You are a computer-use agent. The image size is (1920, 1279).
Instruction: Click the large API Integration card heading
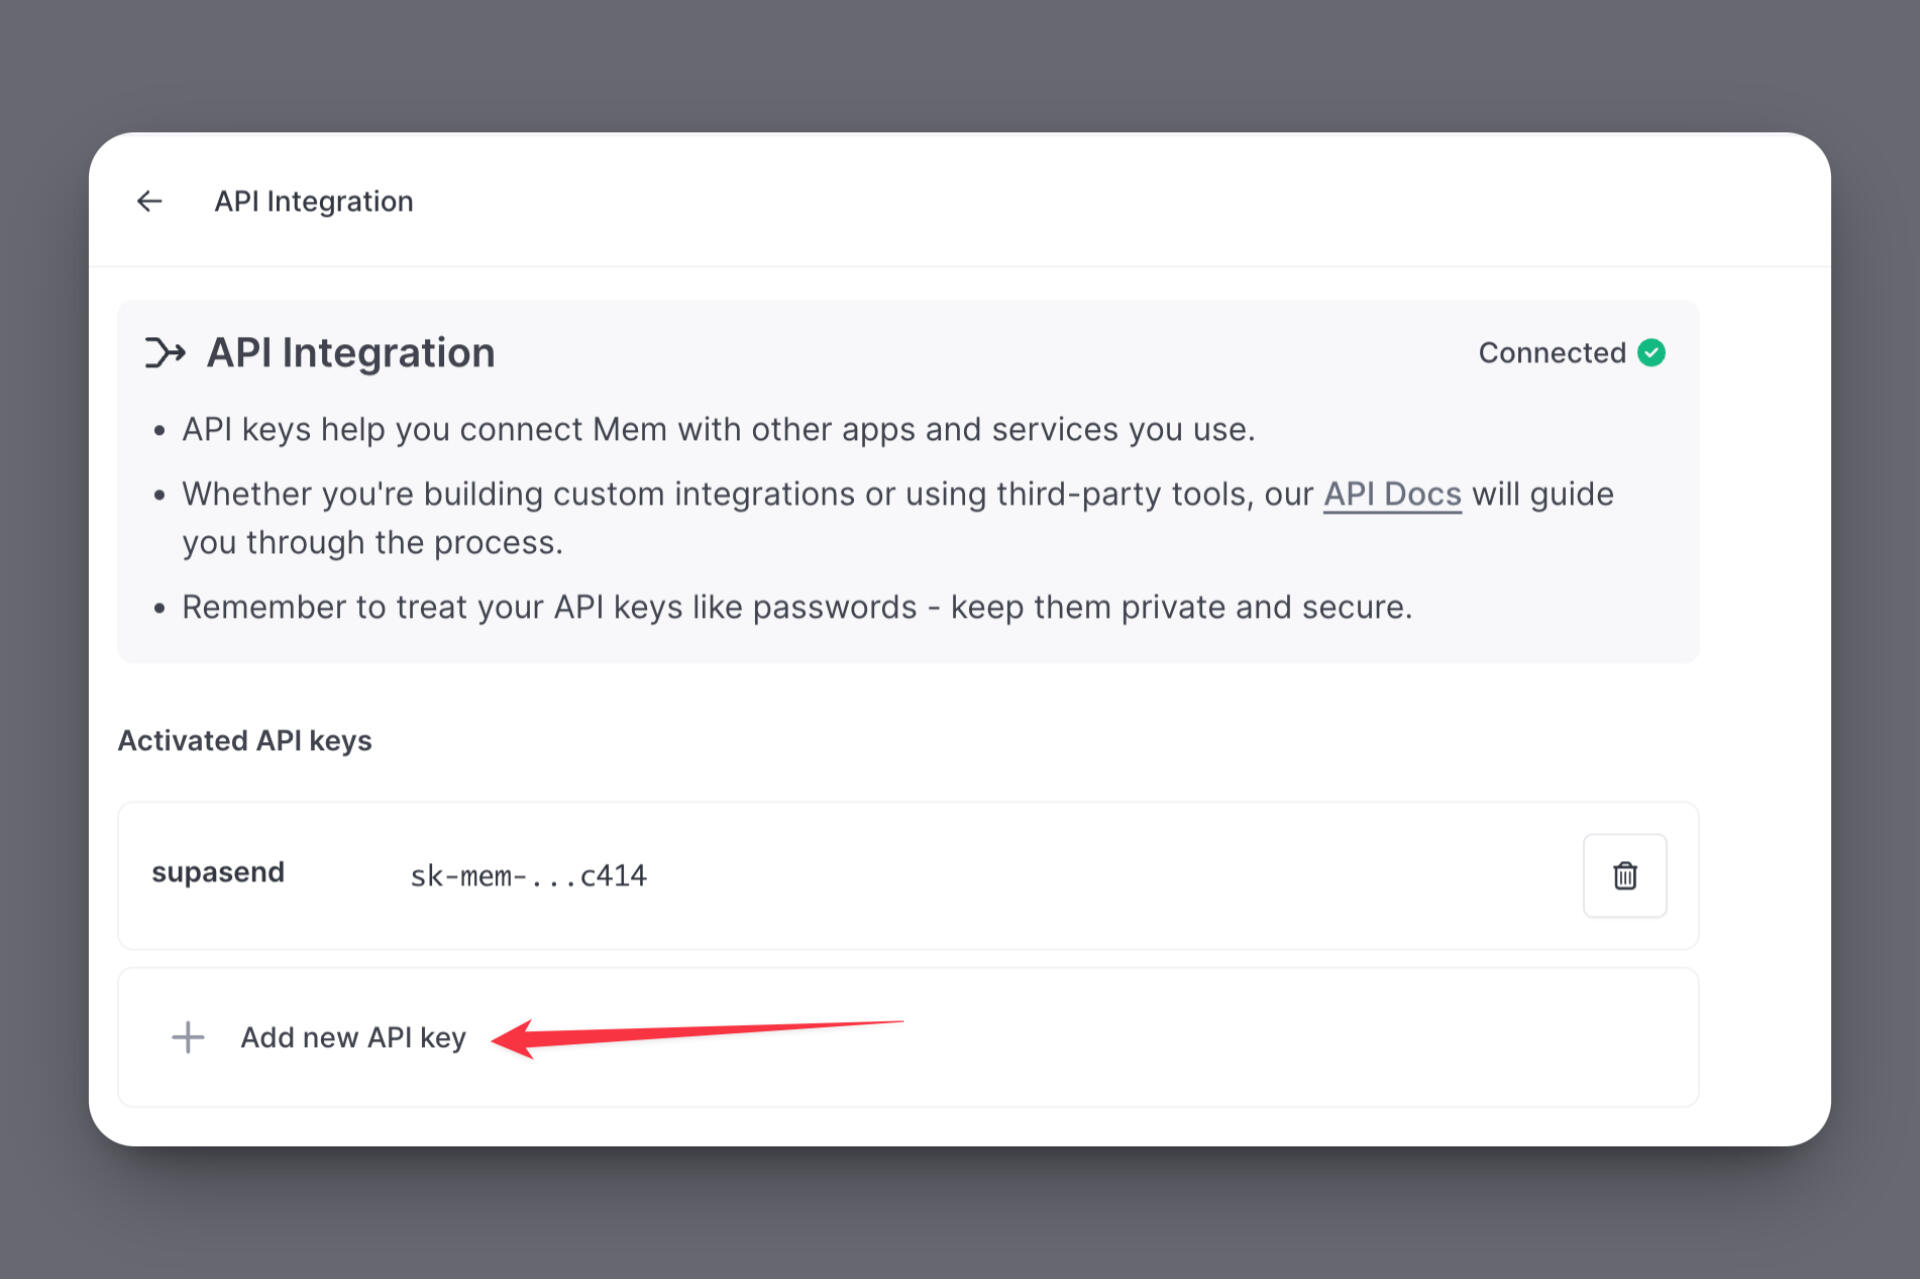[x=350, y=353]
